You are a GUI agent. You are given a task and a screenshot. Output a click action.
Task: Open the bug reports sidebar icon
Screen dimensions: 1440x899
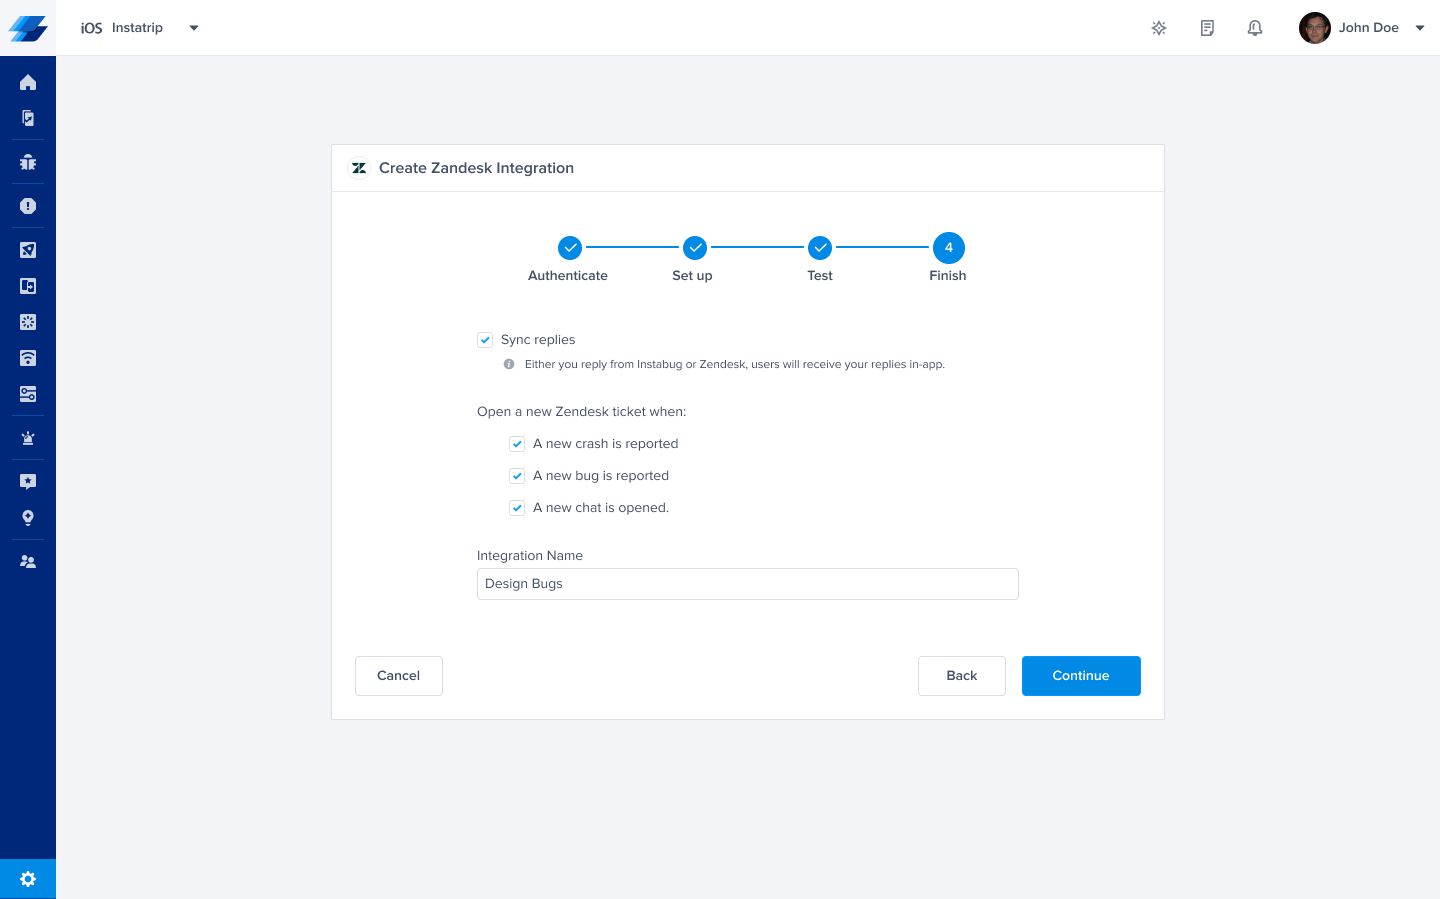(x=28, y=162)
